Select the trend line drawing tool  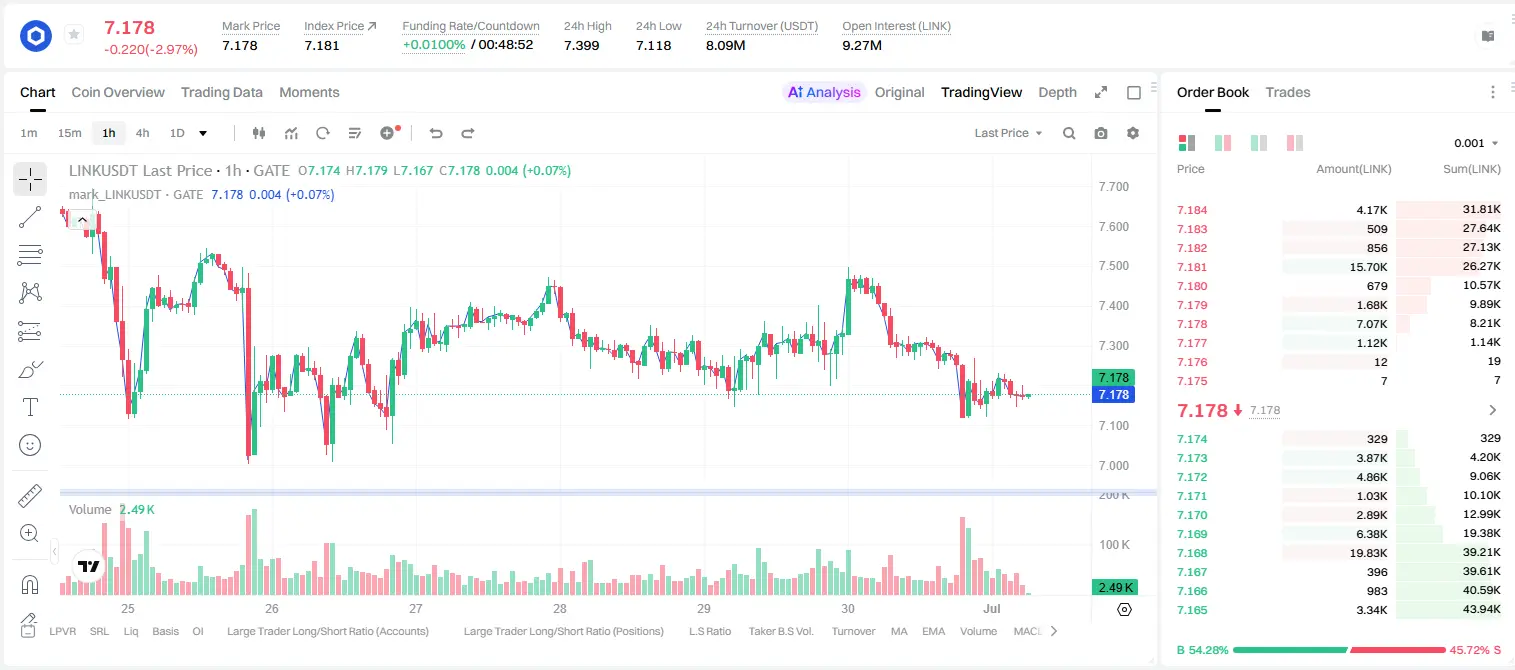tap(30, 217)
